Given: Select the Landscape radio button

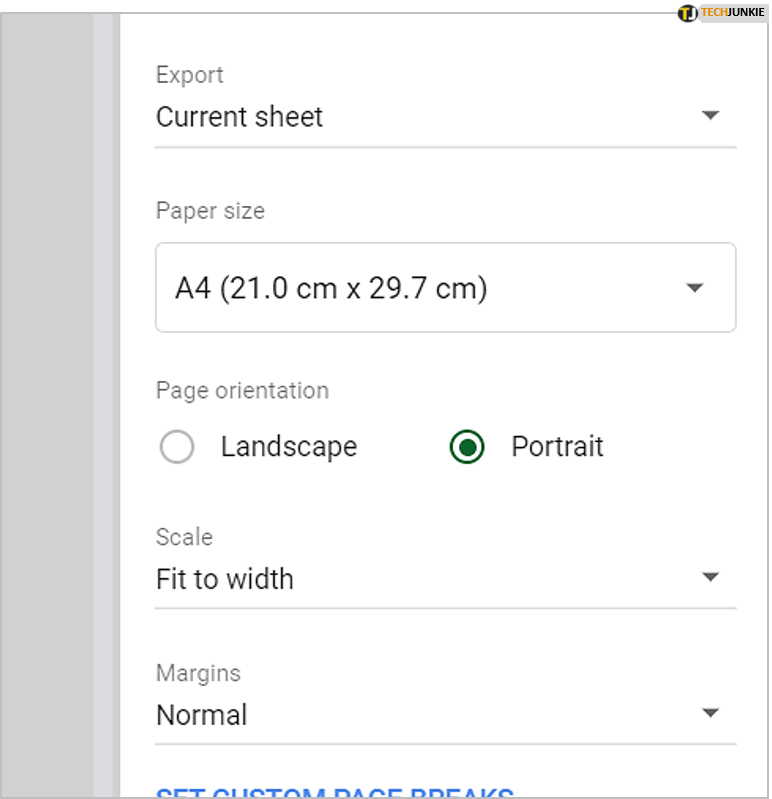Looking at the screenshot, I should pyautogui.click(x=177, y=447).
